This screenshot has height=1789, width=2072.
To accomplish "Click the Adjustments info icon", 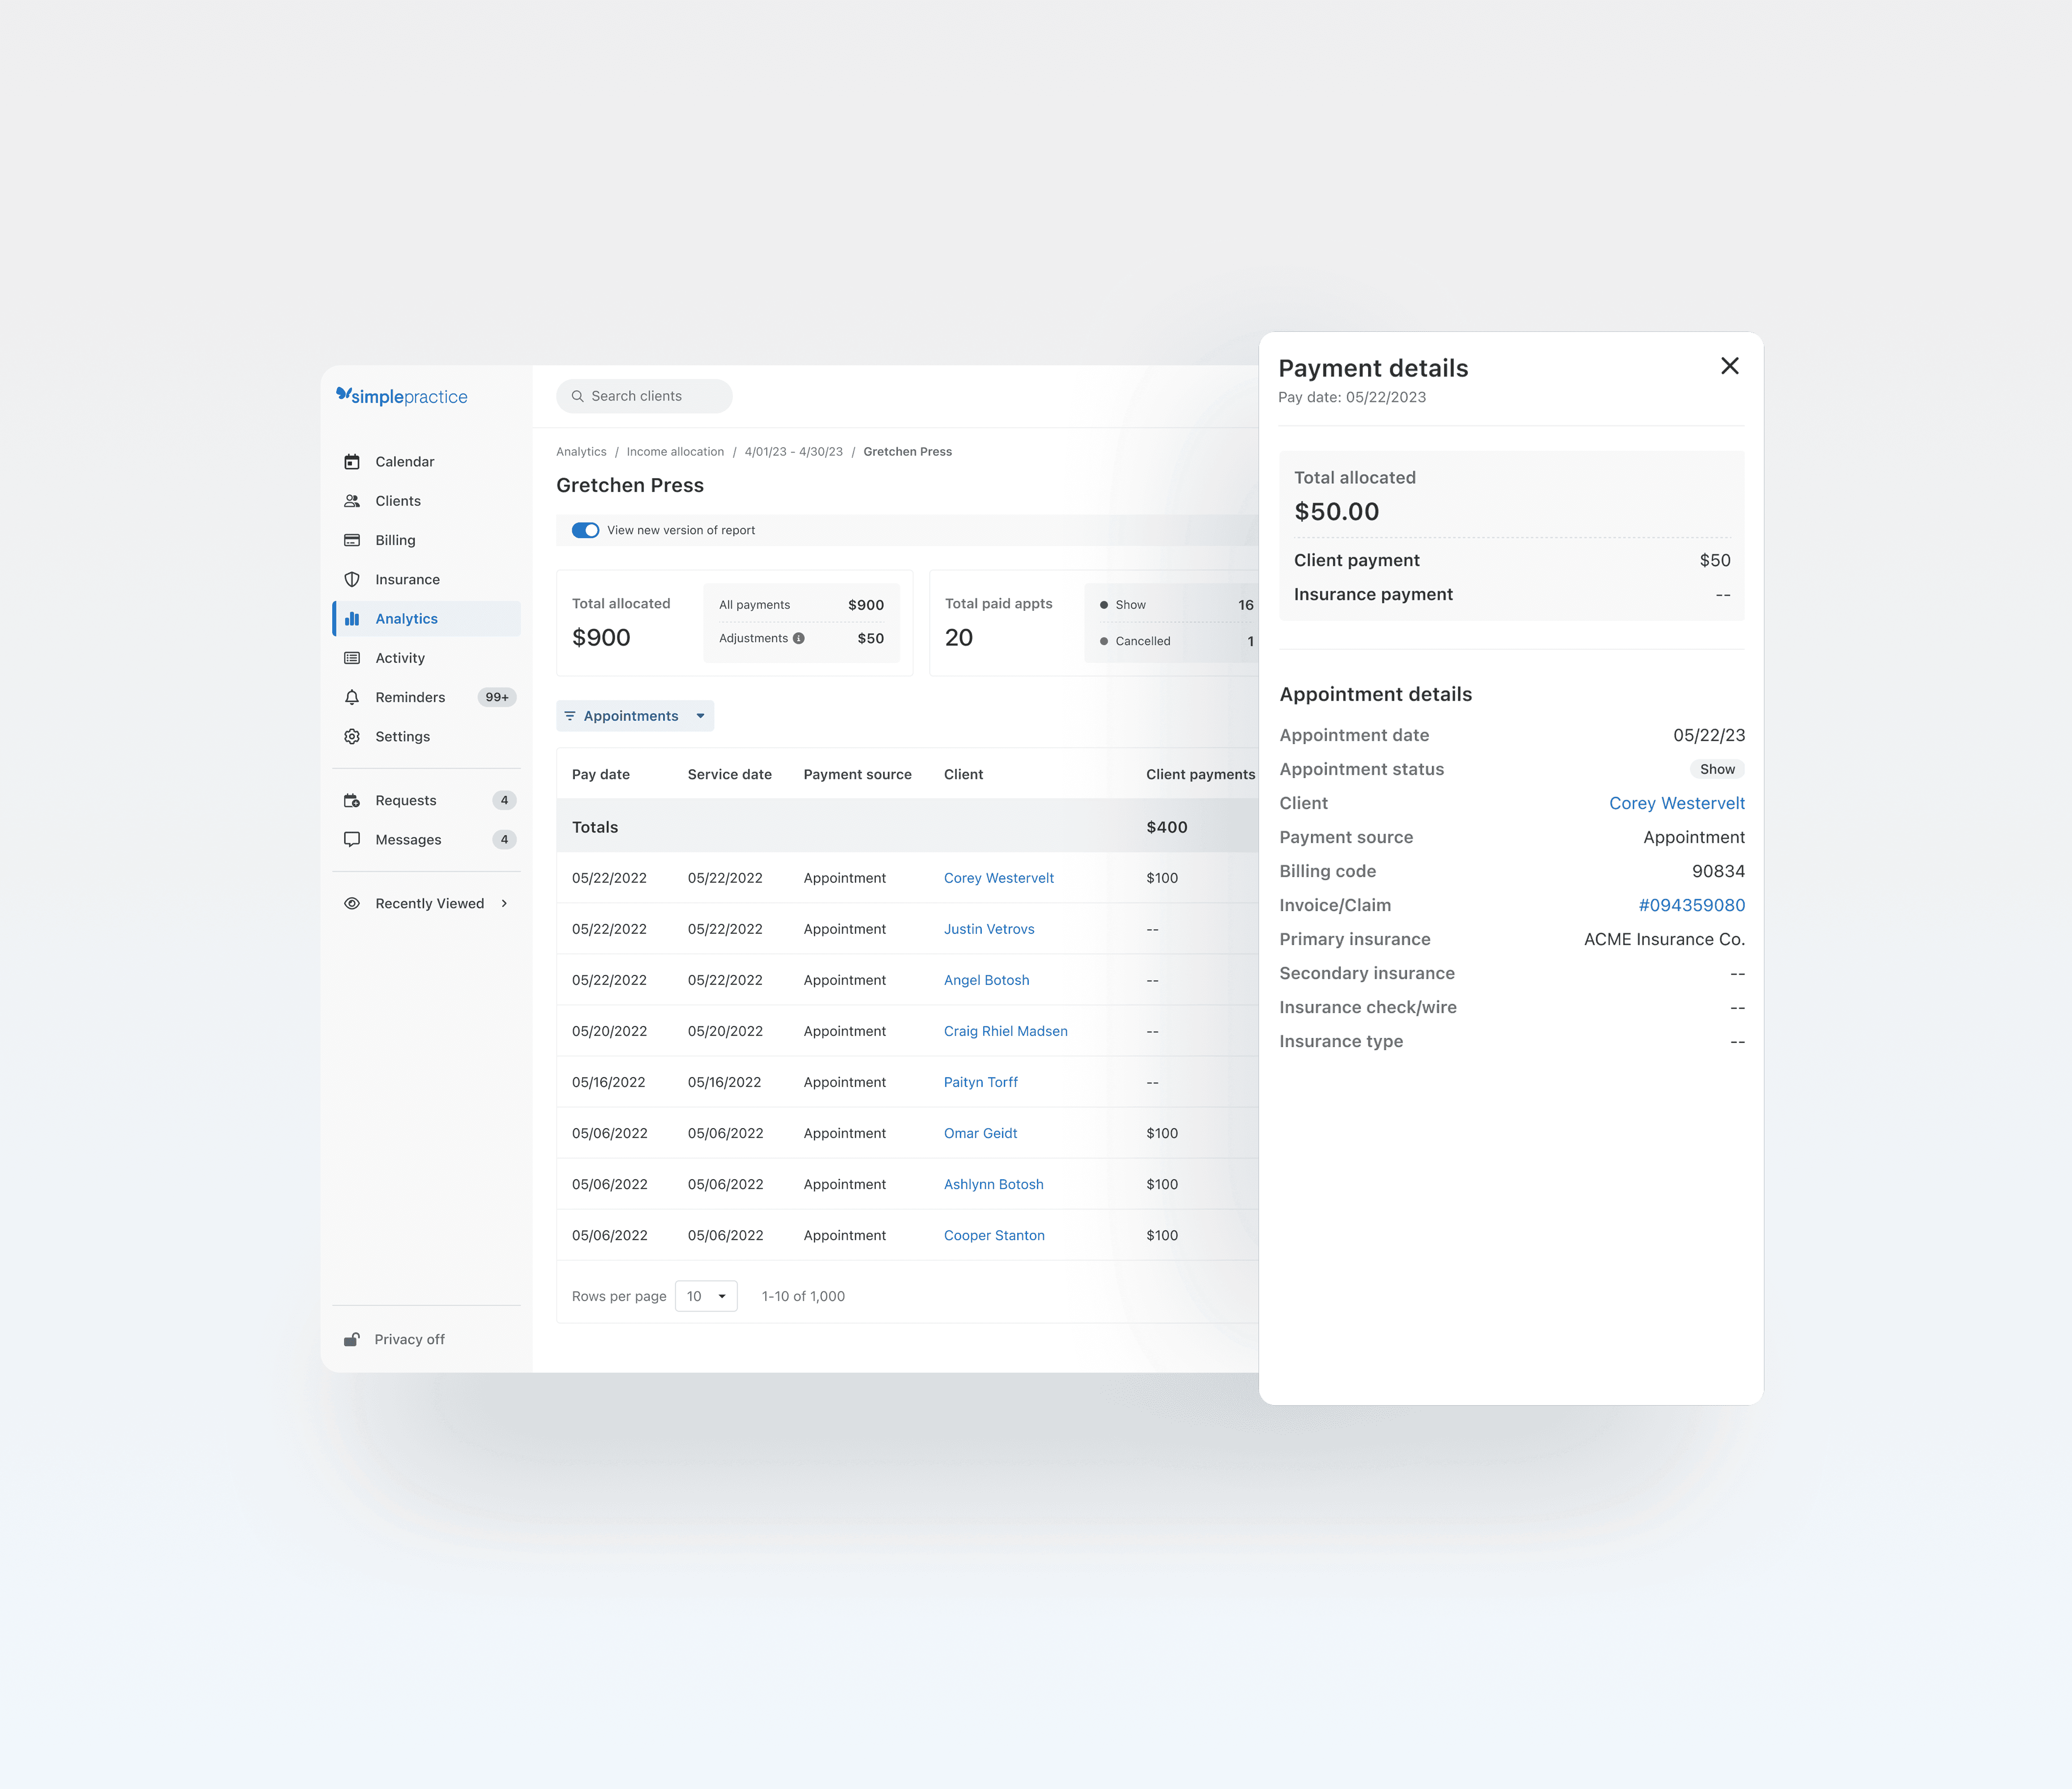I will (799, 639).
